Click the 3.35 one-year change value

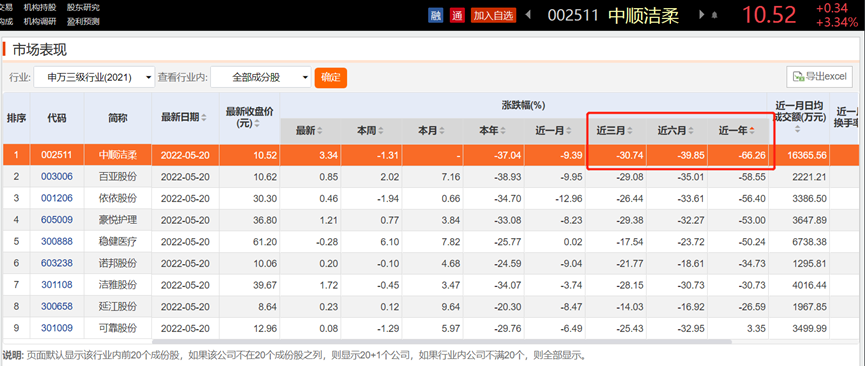[756, 328]
